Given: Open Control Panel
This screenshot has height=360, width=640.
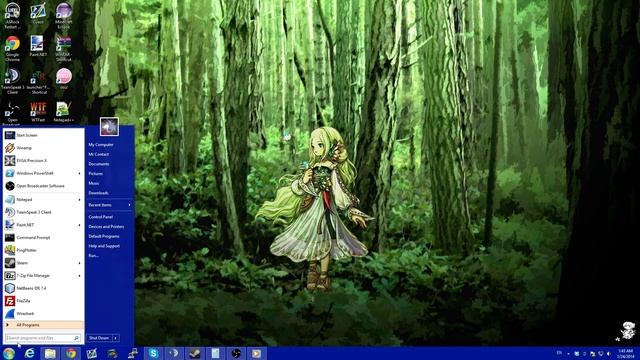Looking at the screenshot, I should pos(100,217).
